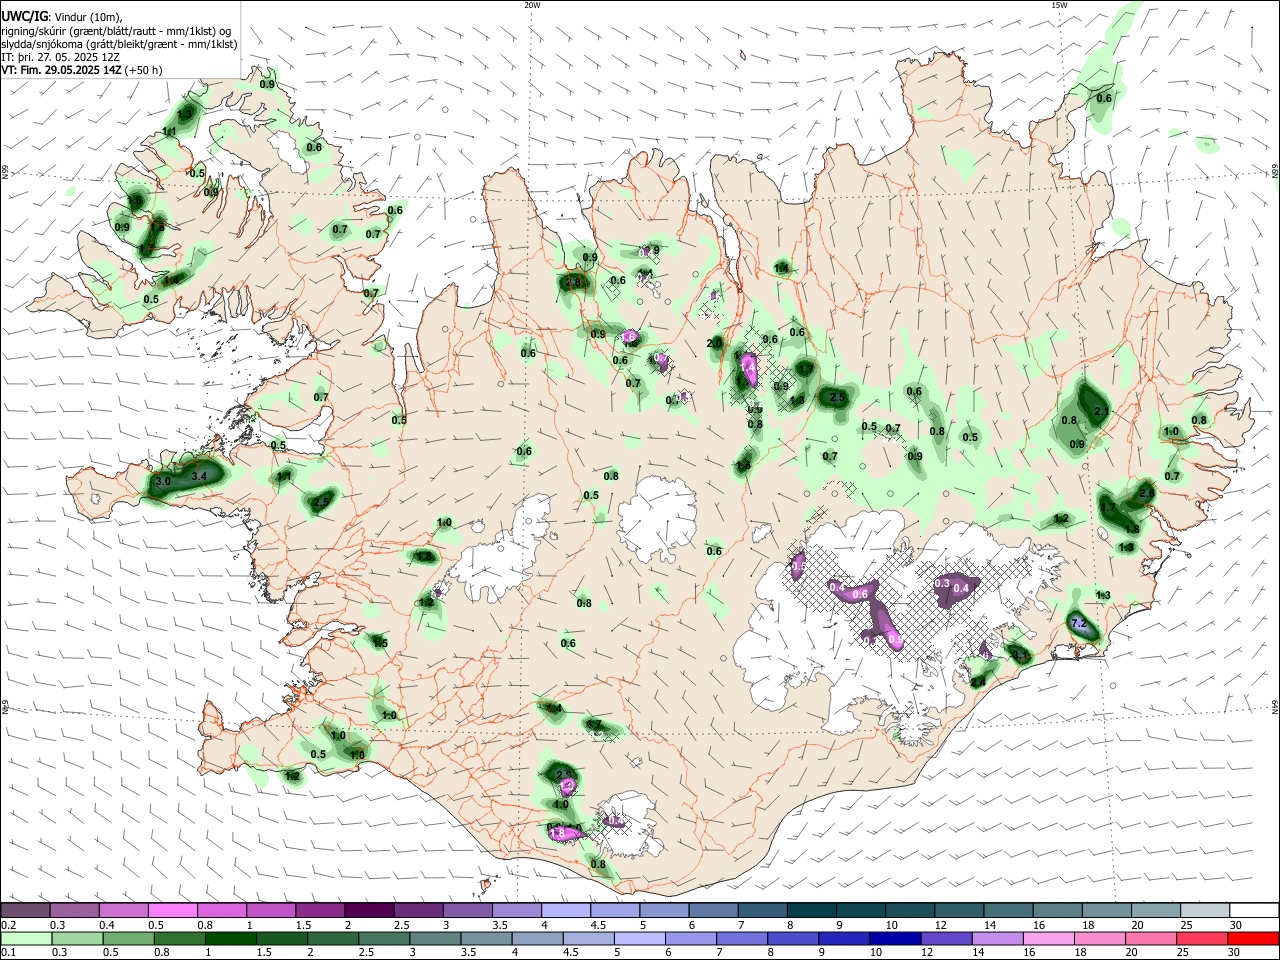Screen dimensions: 1280x960
Task: Choose the lavender 14 swatch in bottom legend row
Action: point(997,939)
